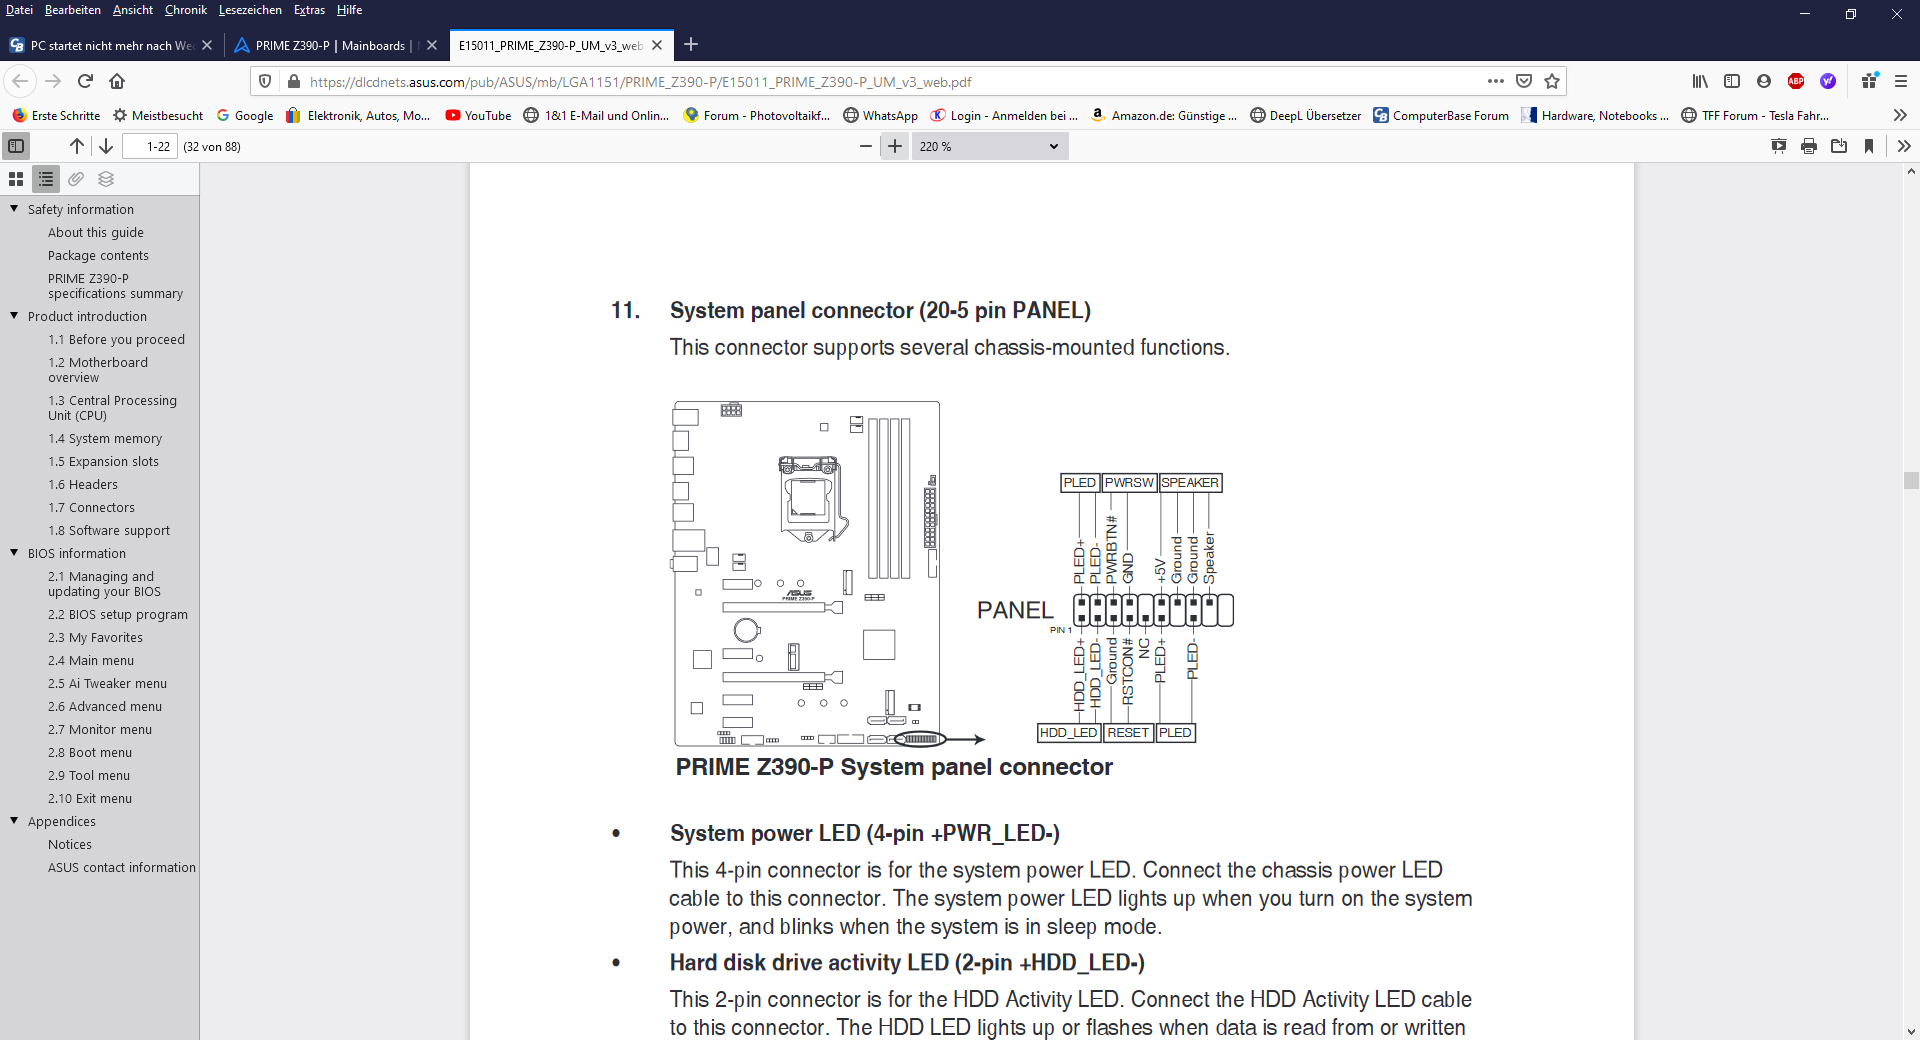Reload the current PDF page
The image size is (1920, 1040).
(x=85, y=81)
